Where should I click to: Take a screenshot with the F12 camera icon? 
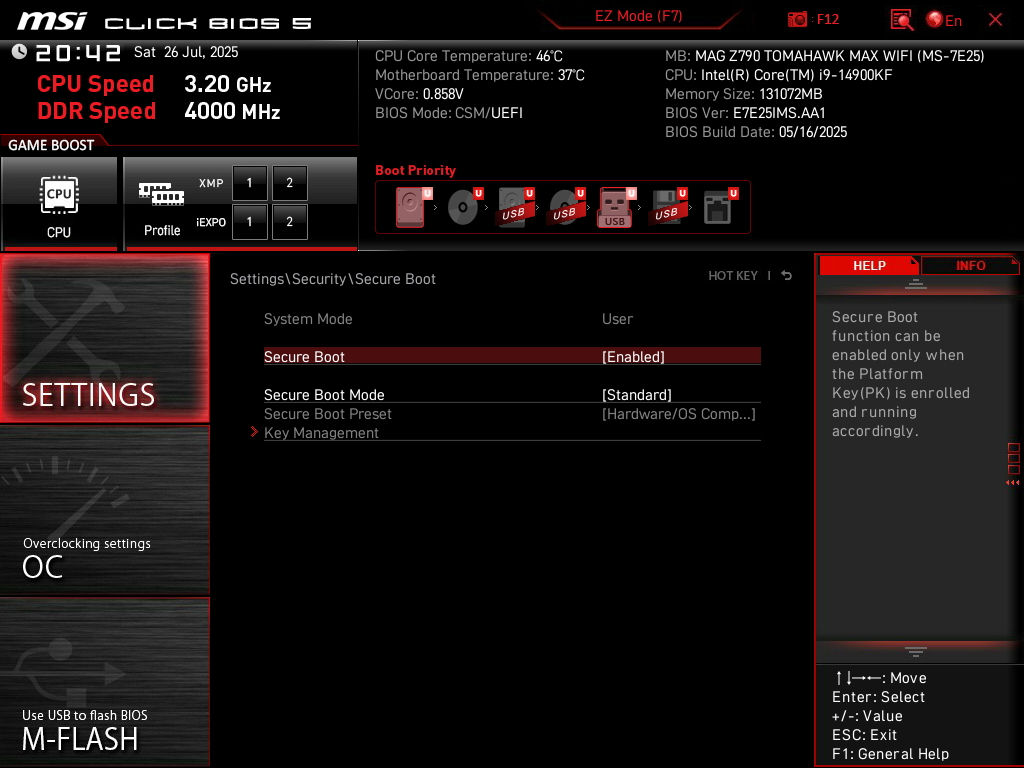797,20
